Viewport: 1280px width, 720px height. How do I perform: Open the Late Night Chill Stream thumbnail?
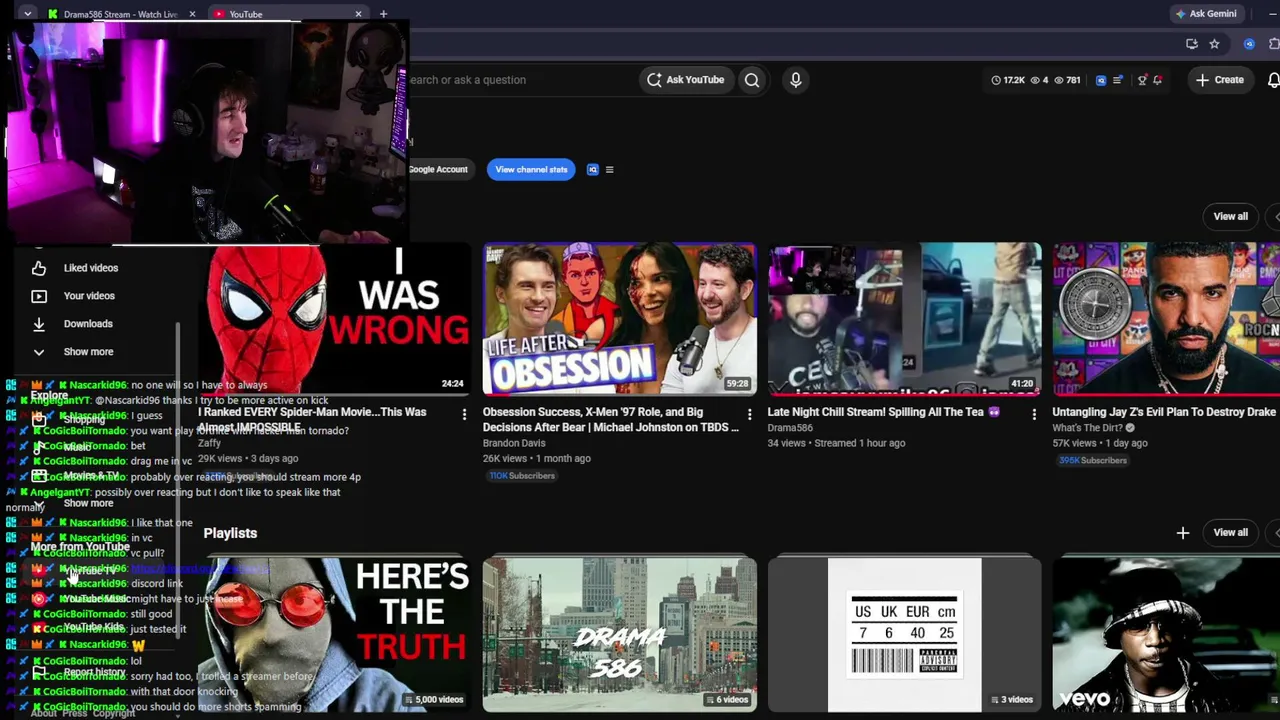(x=904, y=319)
